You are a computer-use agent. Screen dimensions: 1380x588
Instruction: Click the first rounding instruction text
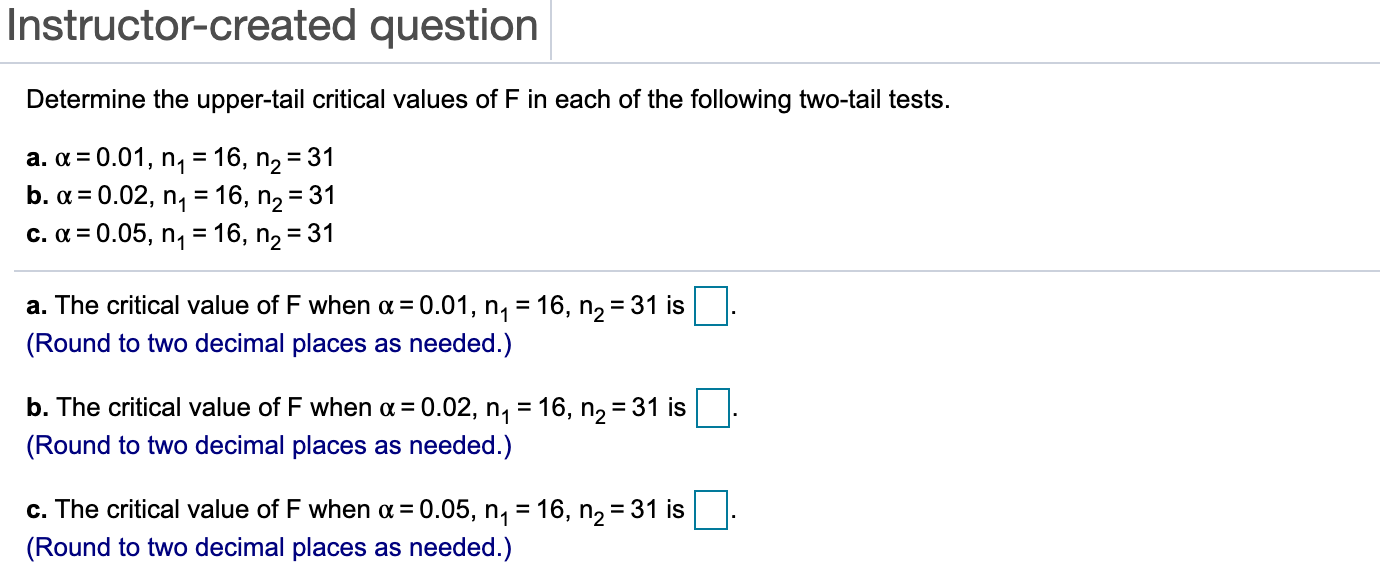267,343
